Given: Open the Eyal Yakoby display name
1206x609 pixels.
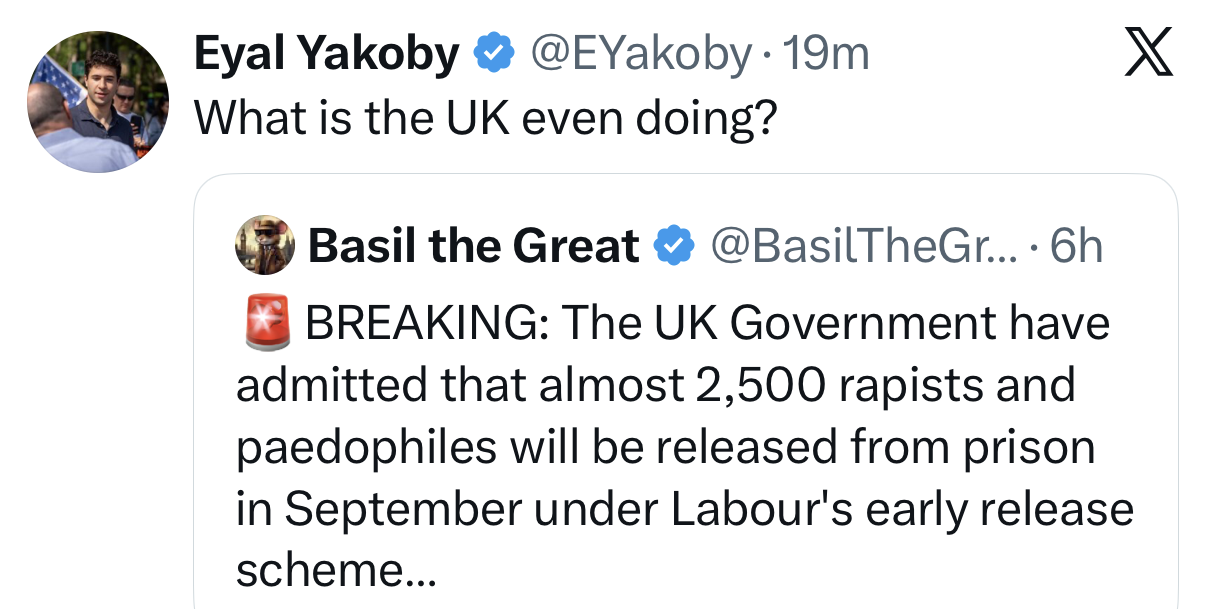Looking at the screenshot, I should [x=326, y=54].
